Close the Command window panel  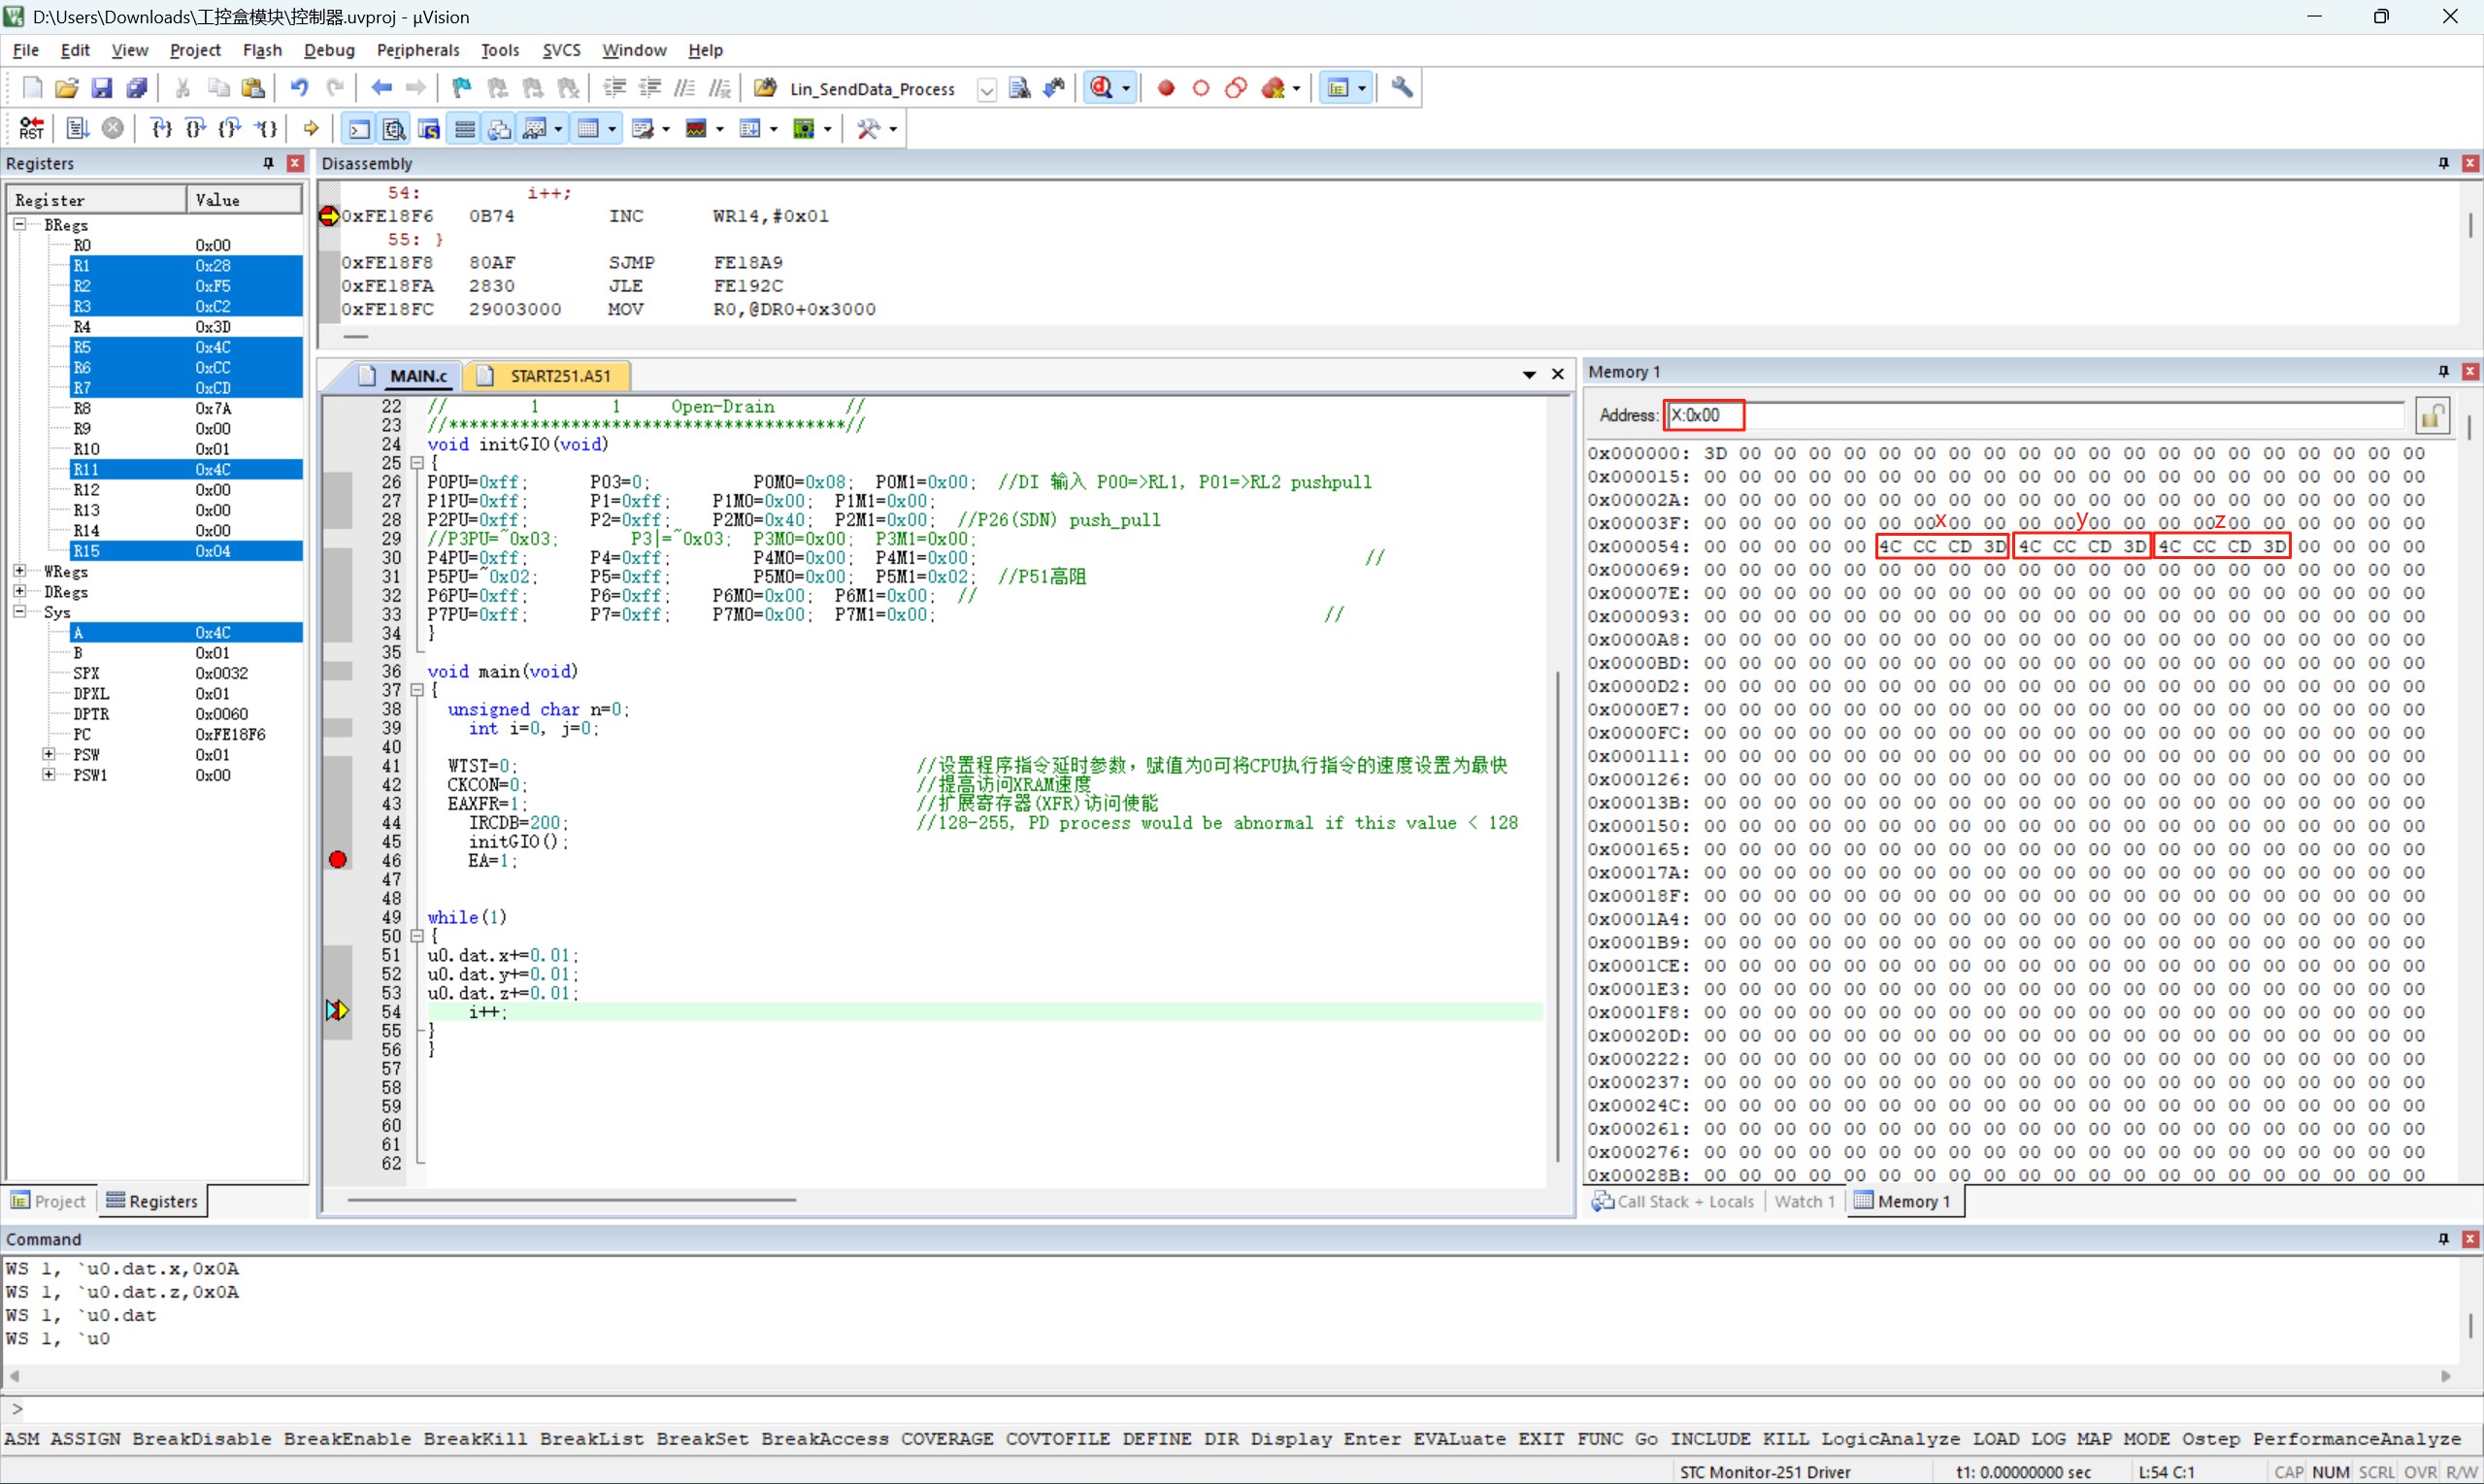point(2469,1238)
